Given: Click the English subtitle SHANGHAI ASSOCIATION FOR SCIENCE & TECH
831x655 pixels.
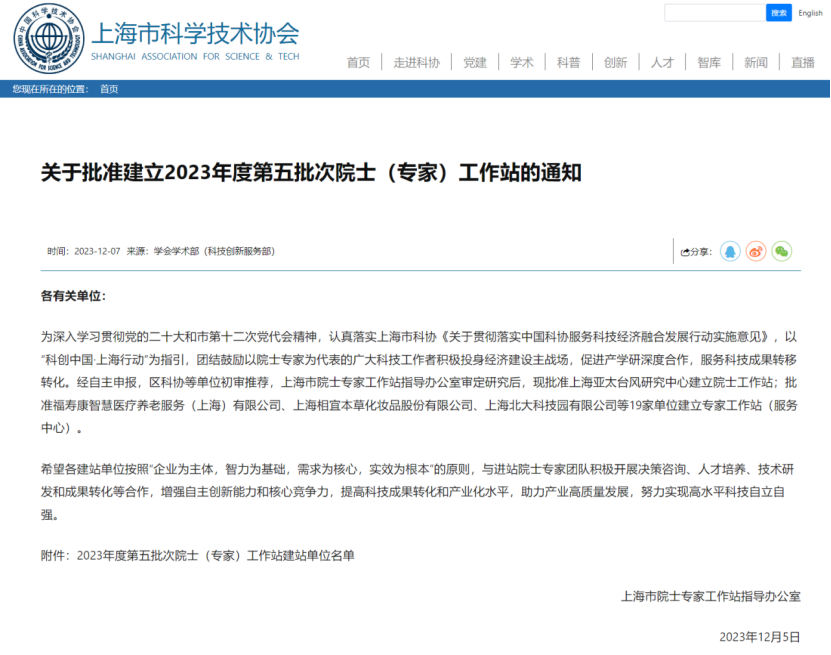Looking at the screenshot, I should [195, 57].
